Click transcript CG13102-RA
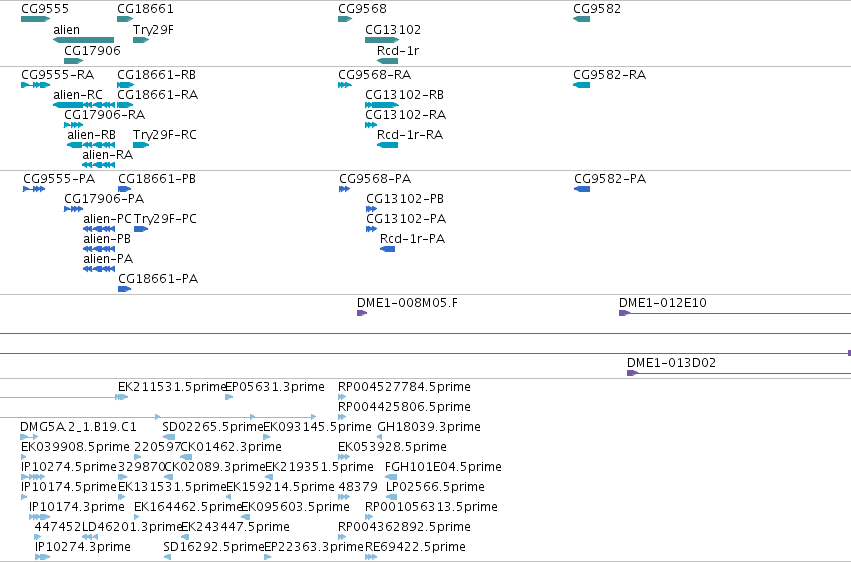The width and height of the screenshot is (851, 562). point(371,125)
